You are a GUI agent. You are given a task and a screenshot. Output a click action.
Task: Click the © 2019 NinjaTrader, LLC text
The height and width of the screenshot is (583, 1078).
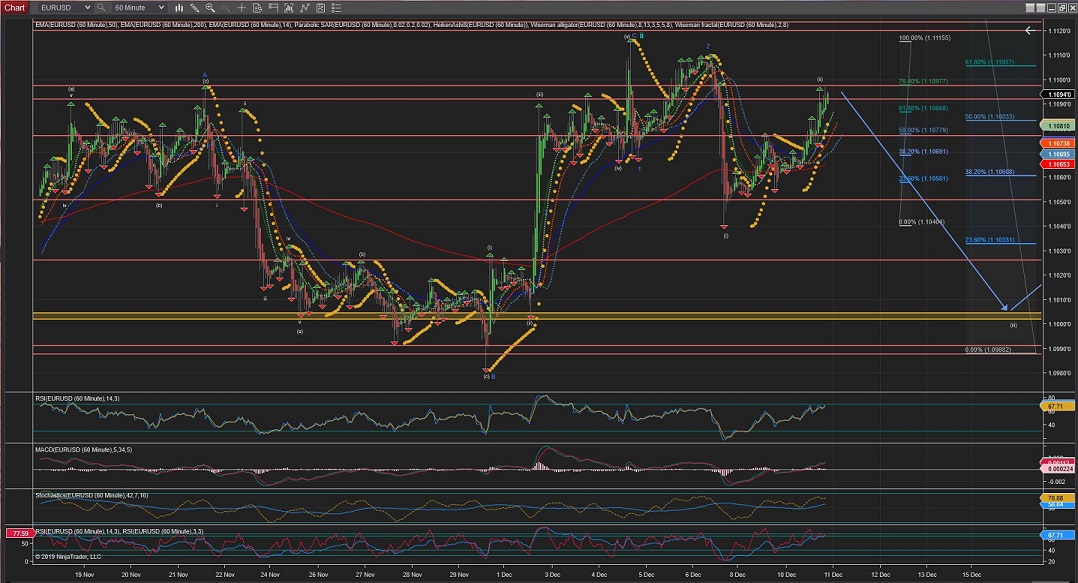pos(68,557)
